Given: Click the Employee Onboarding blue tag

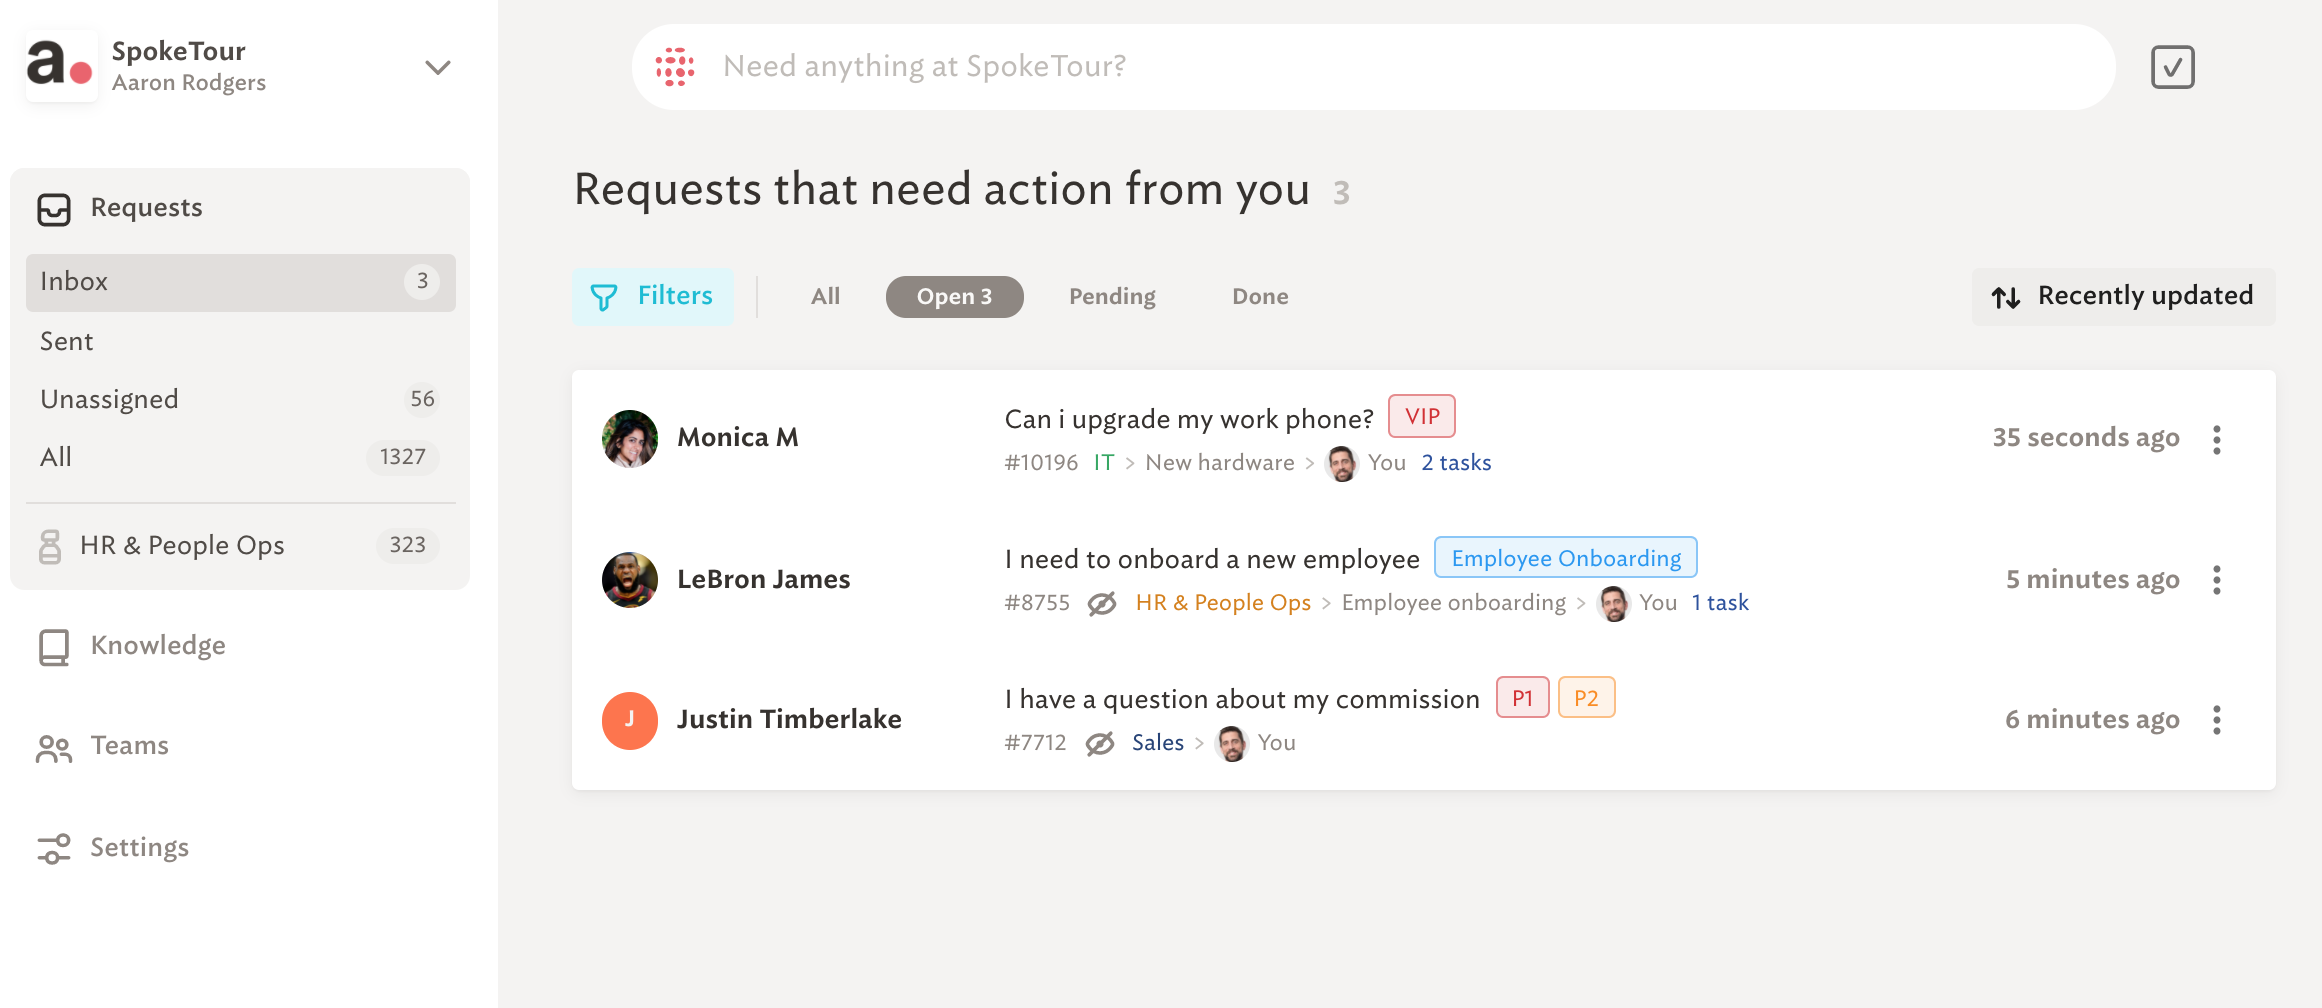Looking at the screenshot, I should (1566, 558).
